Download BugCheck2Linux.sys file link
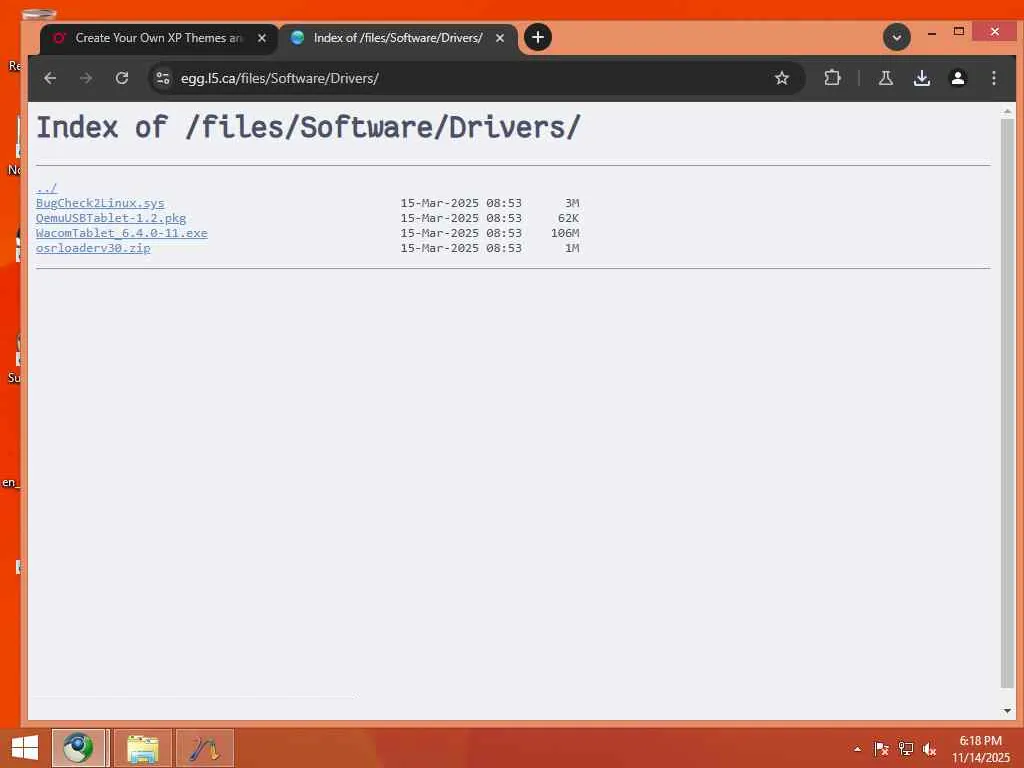The height and width of the screenshot is (768, 1024). [100, 203]
